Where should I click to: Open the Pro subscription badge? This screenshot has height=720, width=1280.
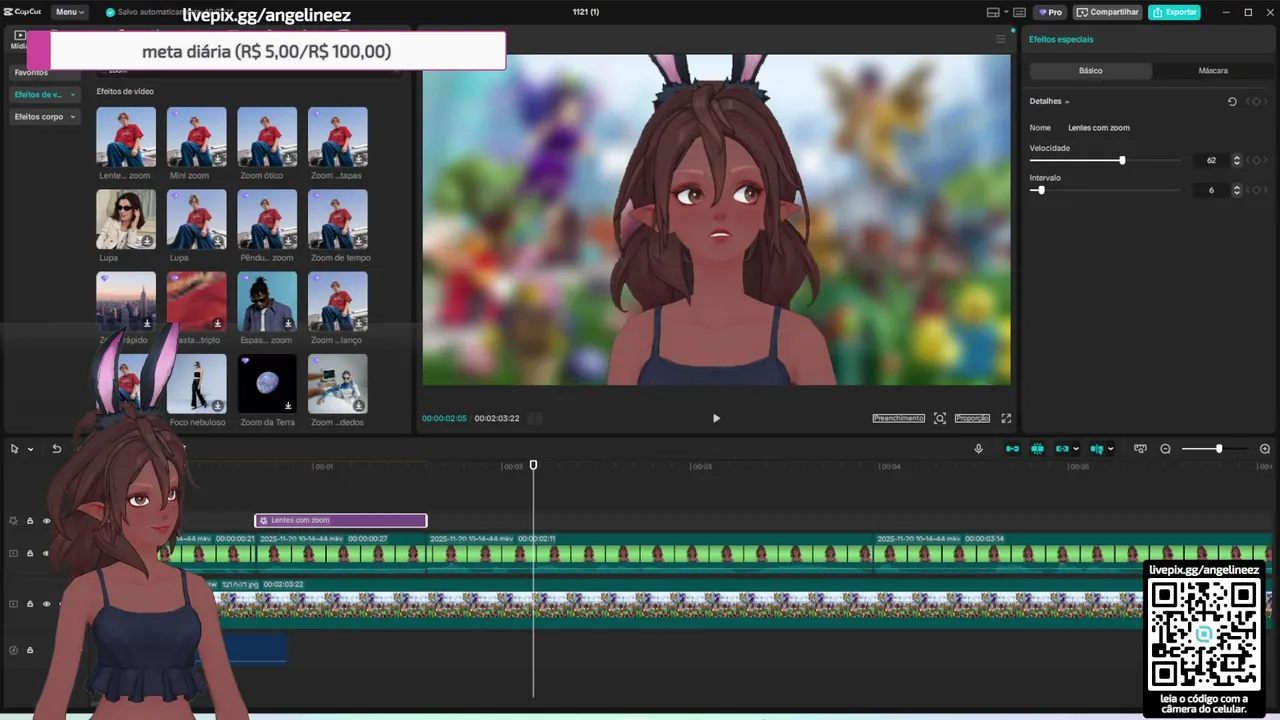pyautogui.click(x=1050, y=12)
